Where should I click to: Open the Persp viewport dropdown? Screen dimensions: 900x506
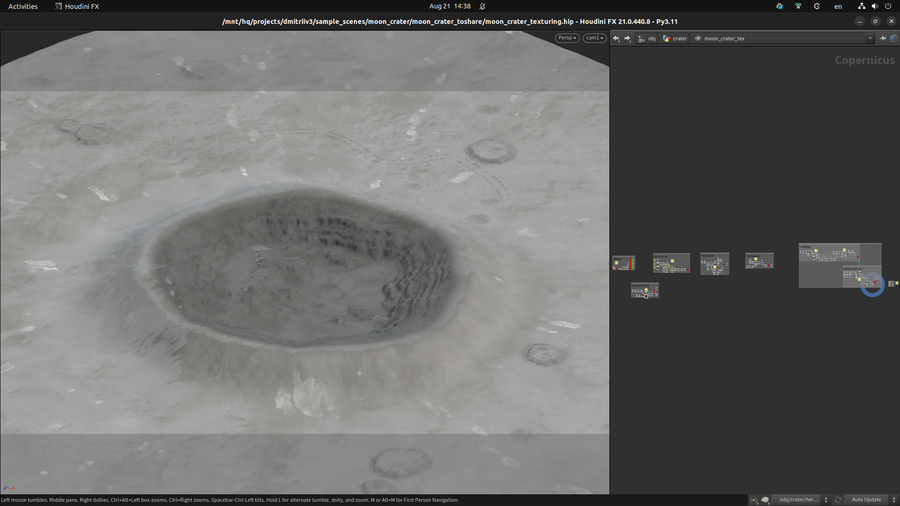[567, 38]
